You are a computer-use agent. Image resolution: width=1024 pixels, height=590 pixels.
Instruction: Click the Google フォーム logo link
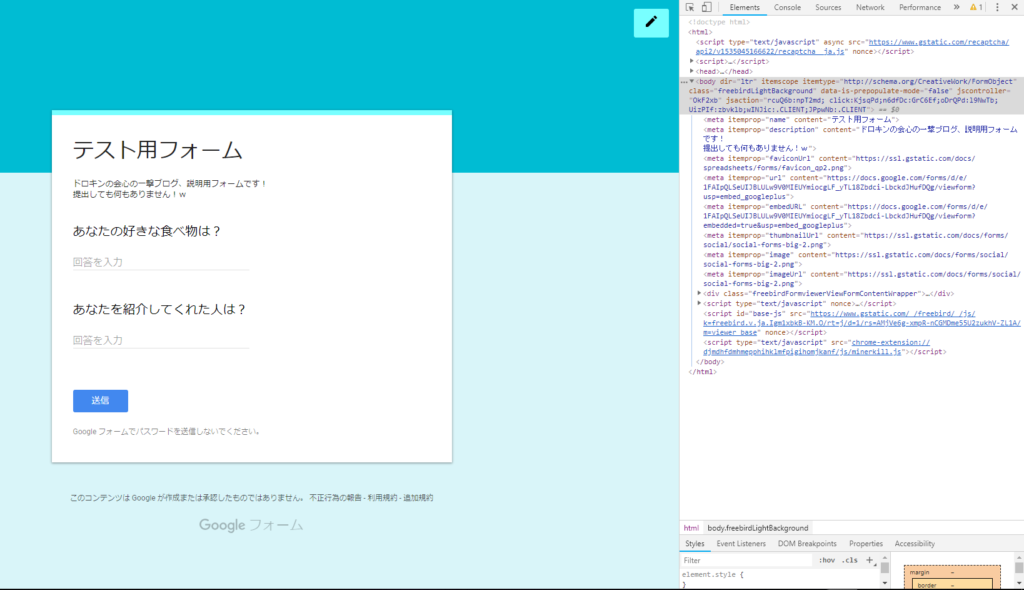(251, 525)
